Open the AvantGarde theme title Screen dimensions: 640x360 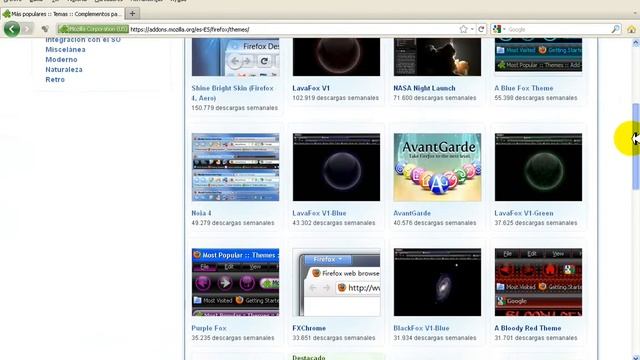(x=412, y=213)
